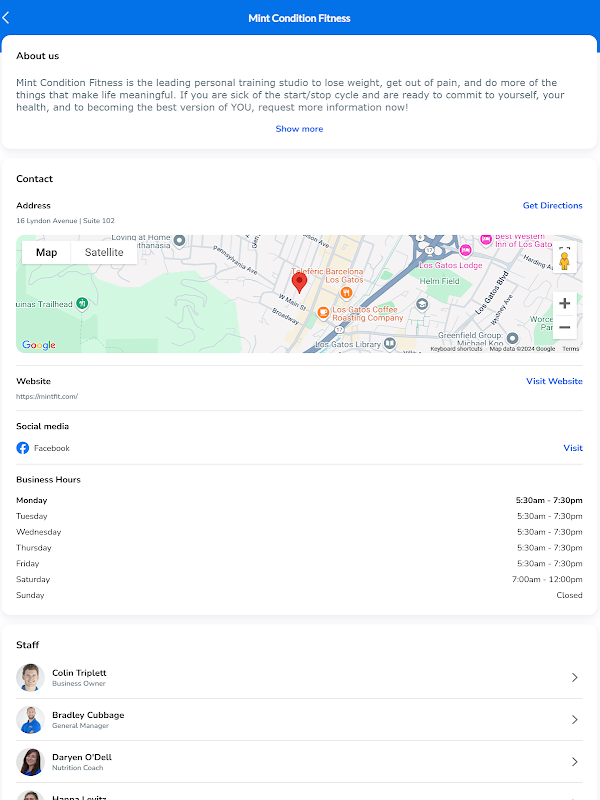Image resolution: width=600 pixels, height=800 pixels.
Task: Click the trailhead hiking marker
Action: click(82, 304)
